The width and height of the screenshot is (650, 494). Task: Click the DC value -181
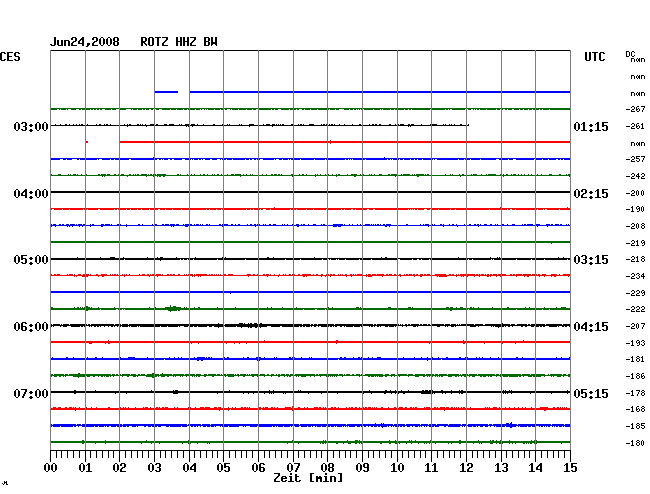click(x=635, y=359)
